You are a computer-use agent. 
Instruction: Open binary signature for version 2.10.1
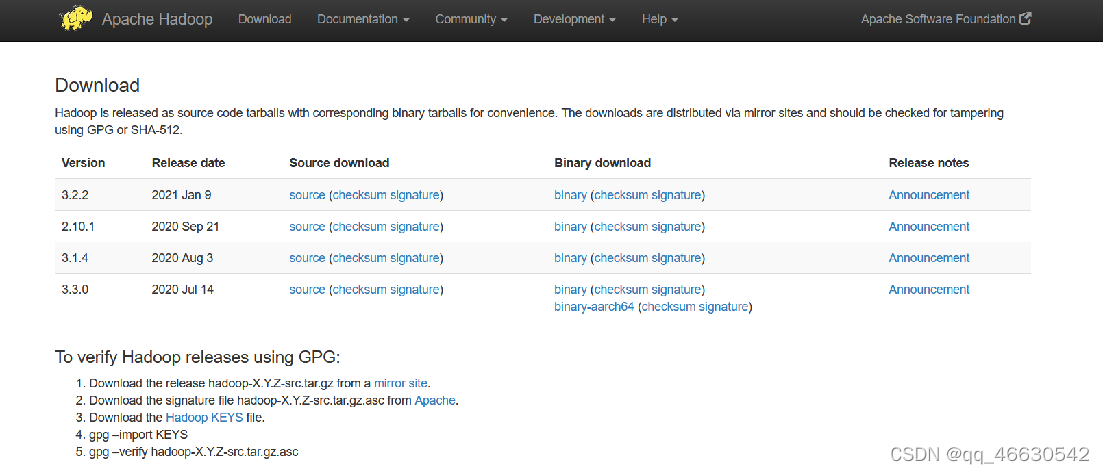(675, 227)
